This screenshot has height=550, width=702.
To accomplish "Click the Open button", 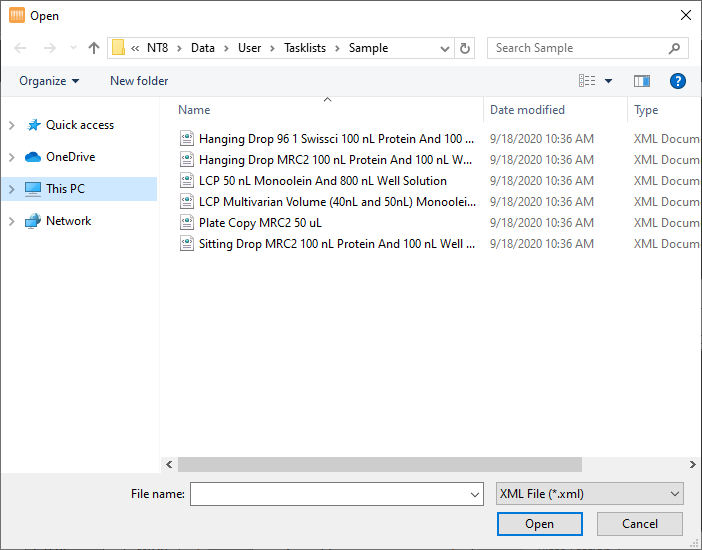I will pos(539,524).
